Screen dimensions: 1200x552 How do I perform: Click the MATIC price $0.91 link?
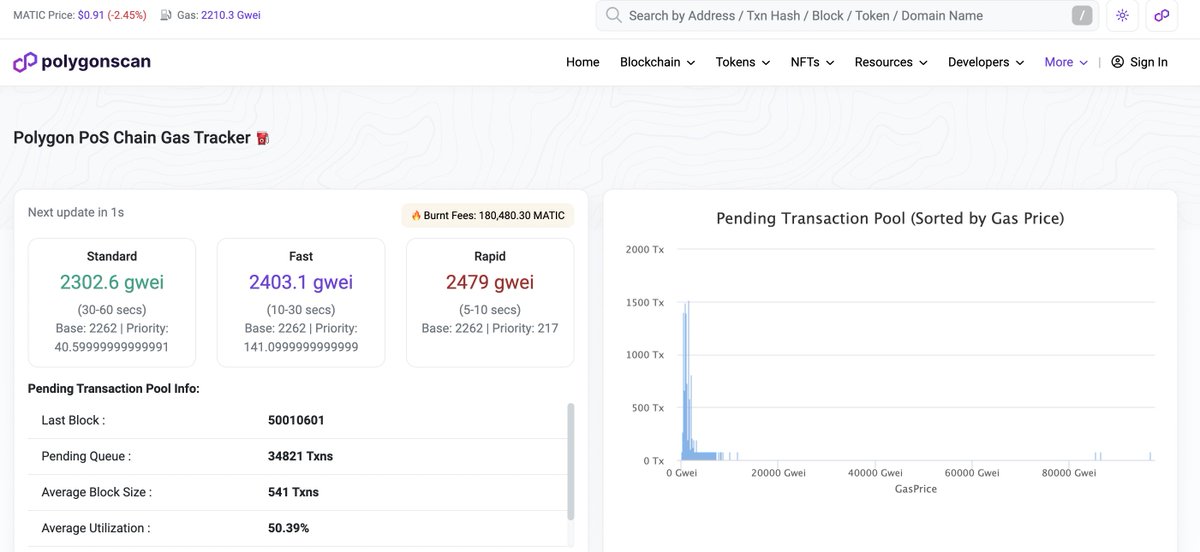89,16
